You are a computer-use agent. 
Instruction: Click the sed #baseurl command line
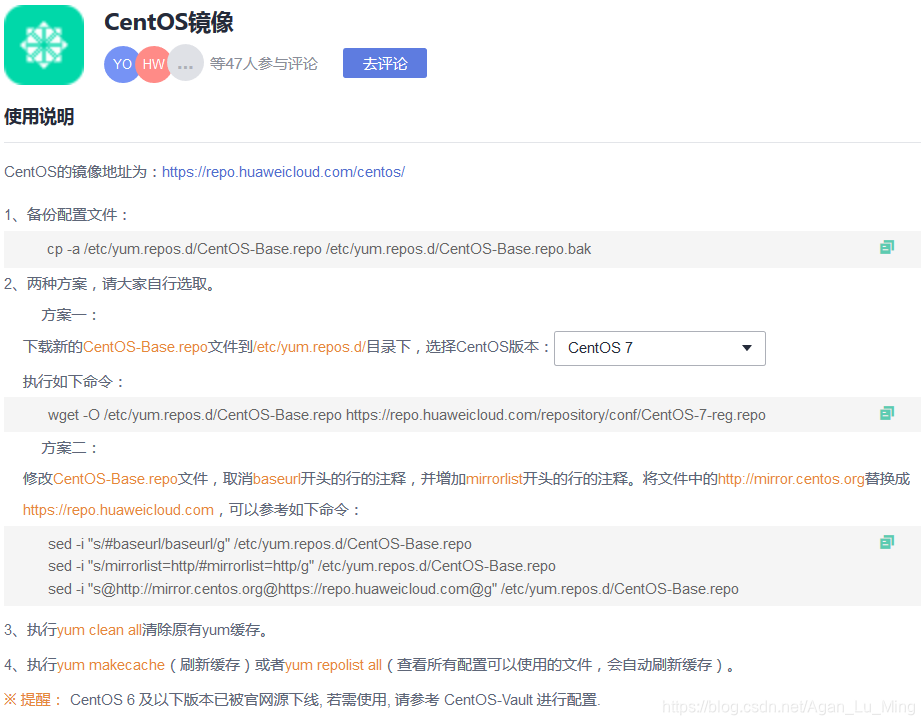(x=260, y=543)
